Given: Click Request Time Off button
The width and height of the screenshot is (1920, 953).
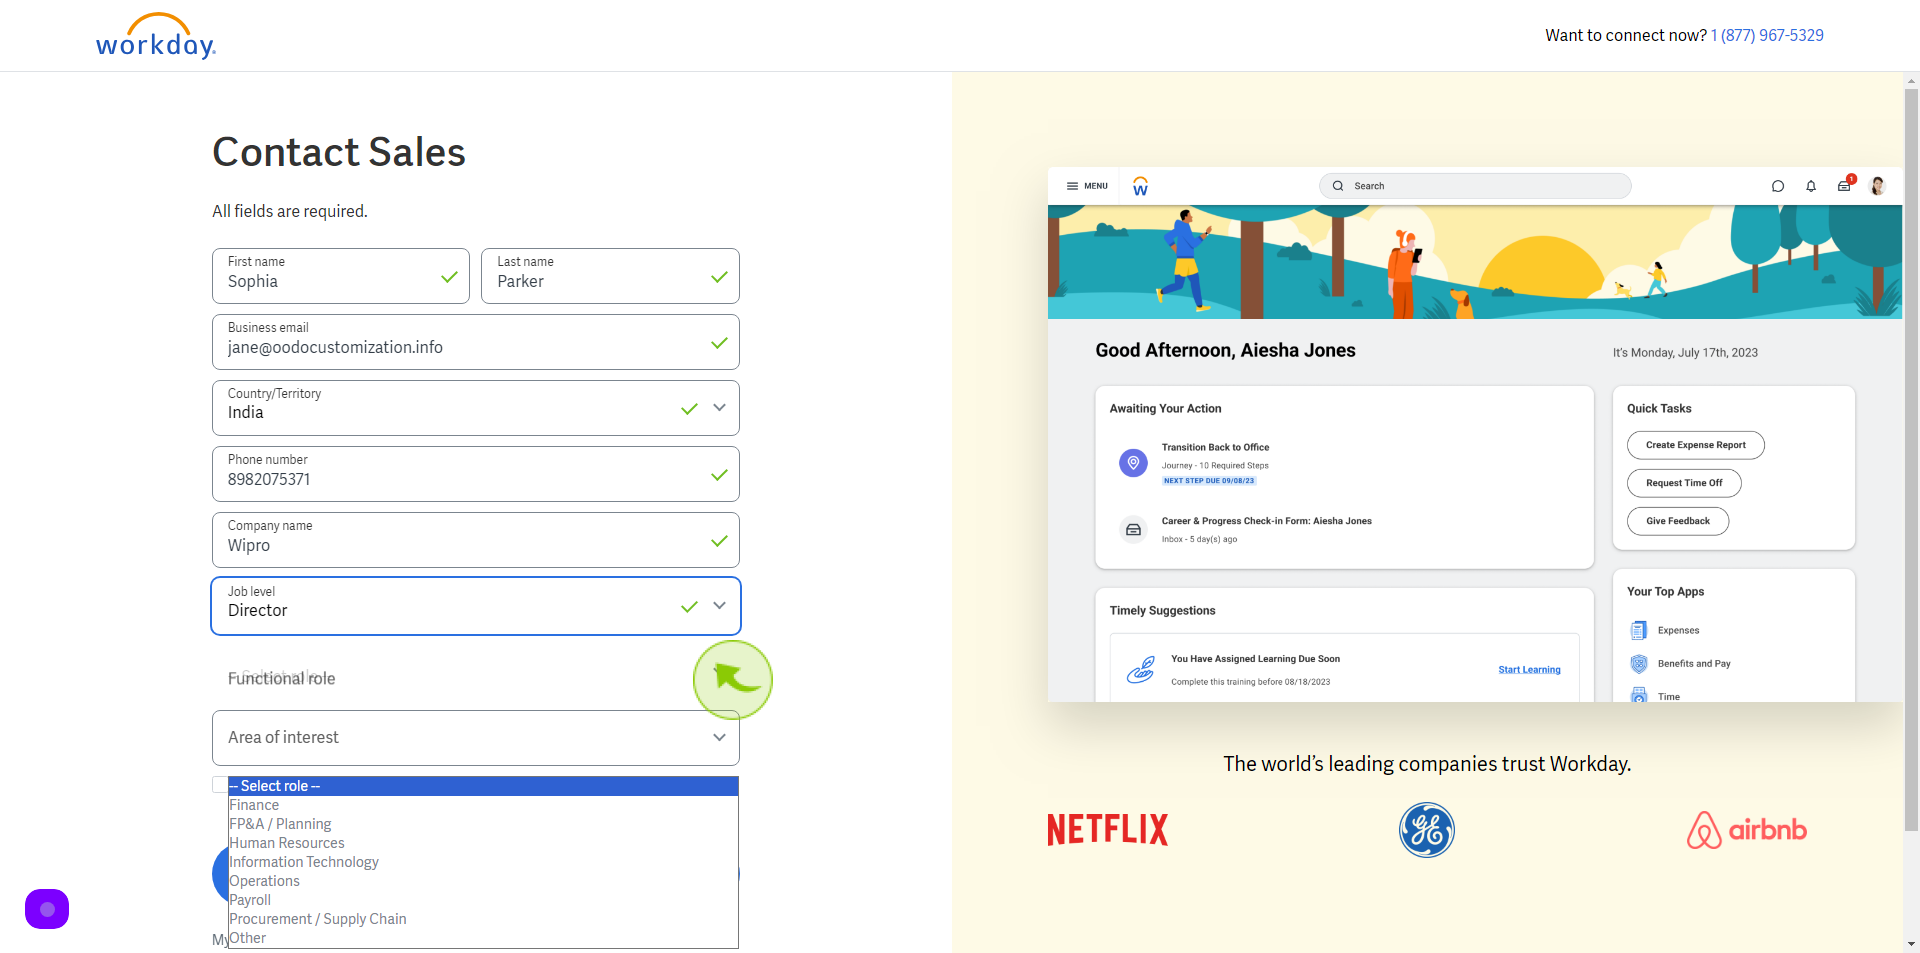Looking at the screenshot, I should [1684, 483].
